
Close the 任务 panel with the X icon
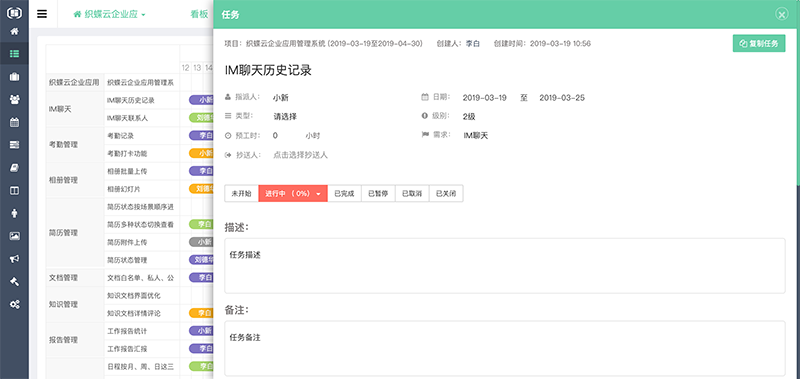pyautogui.click(x=782, y=14)
